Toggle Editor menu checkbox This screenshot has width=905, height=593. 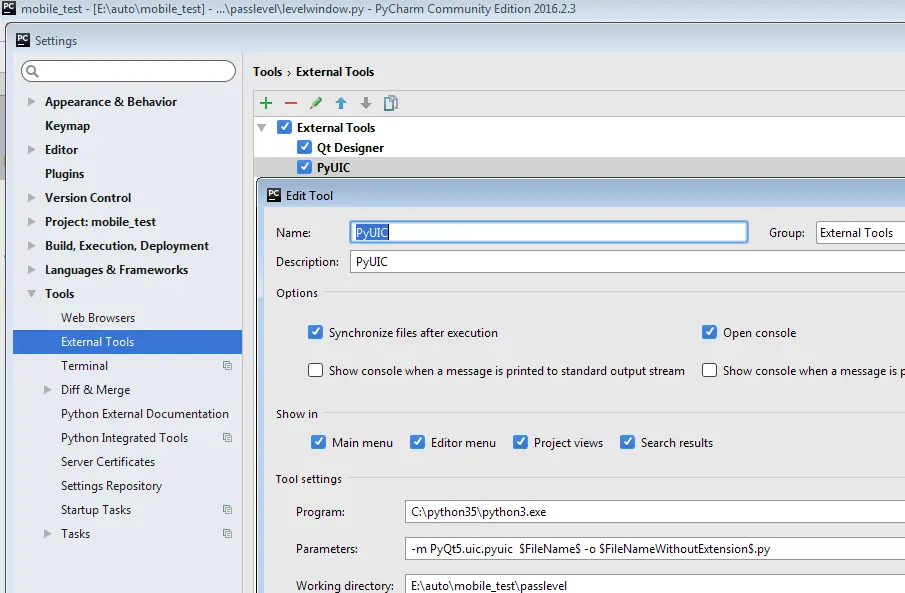(417, 442)
